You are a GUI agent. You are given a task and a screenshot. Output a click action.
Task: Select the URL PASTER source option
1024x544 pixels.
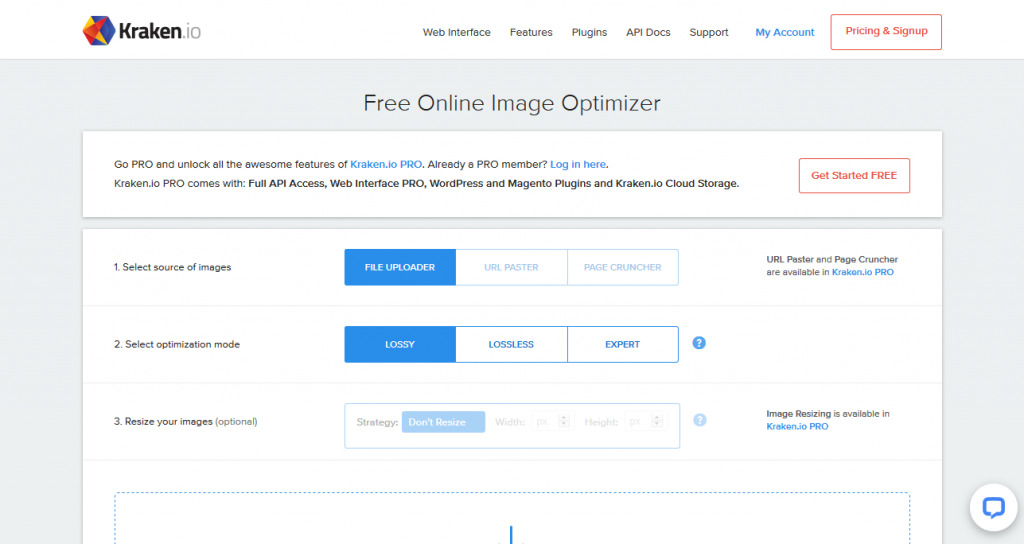click(511, 267)
